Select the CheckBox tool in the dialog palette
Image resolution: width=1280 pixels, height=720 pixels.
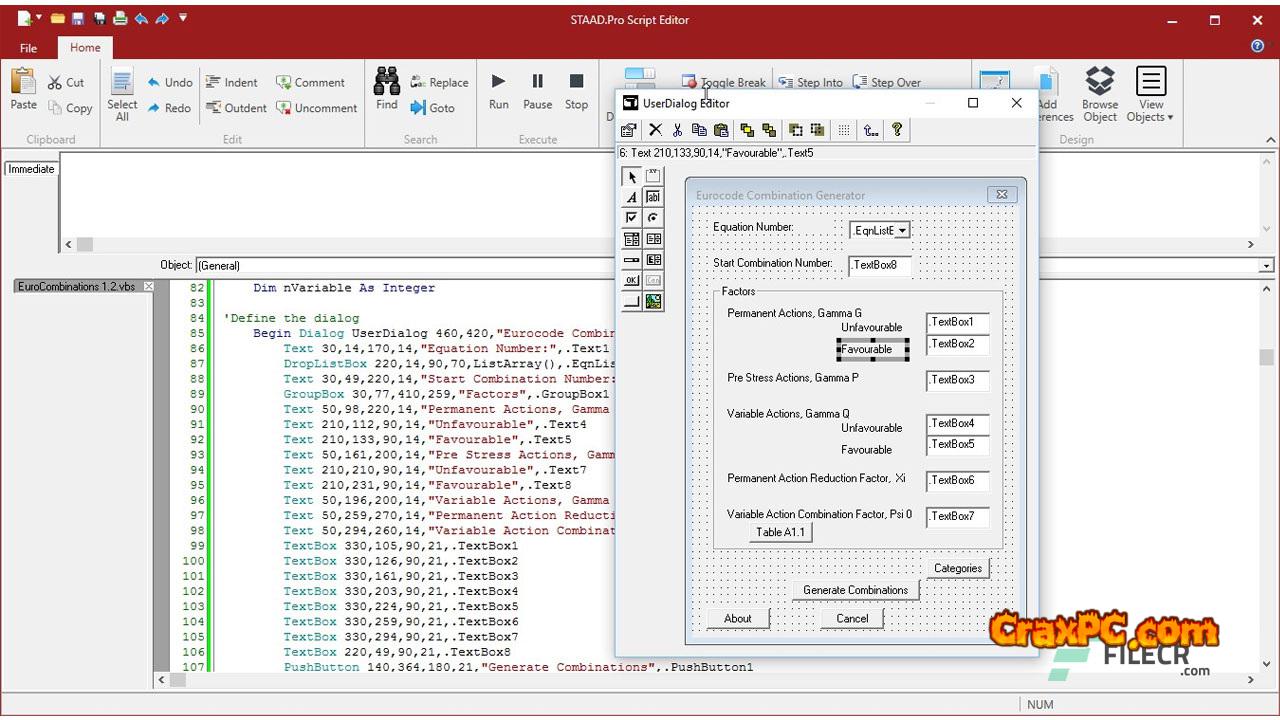631,218
